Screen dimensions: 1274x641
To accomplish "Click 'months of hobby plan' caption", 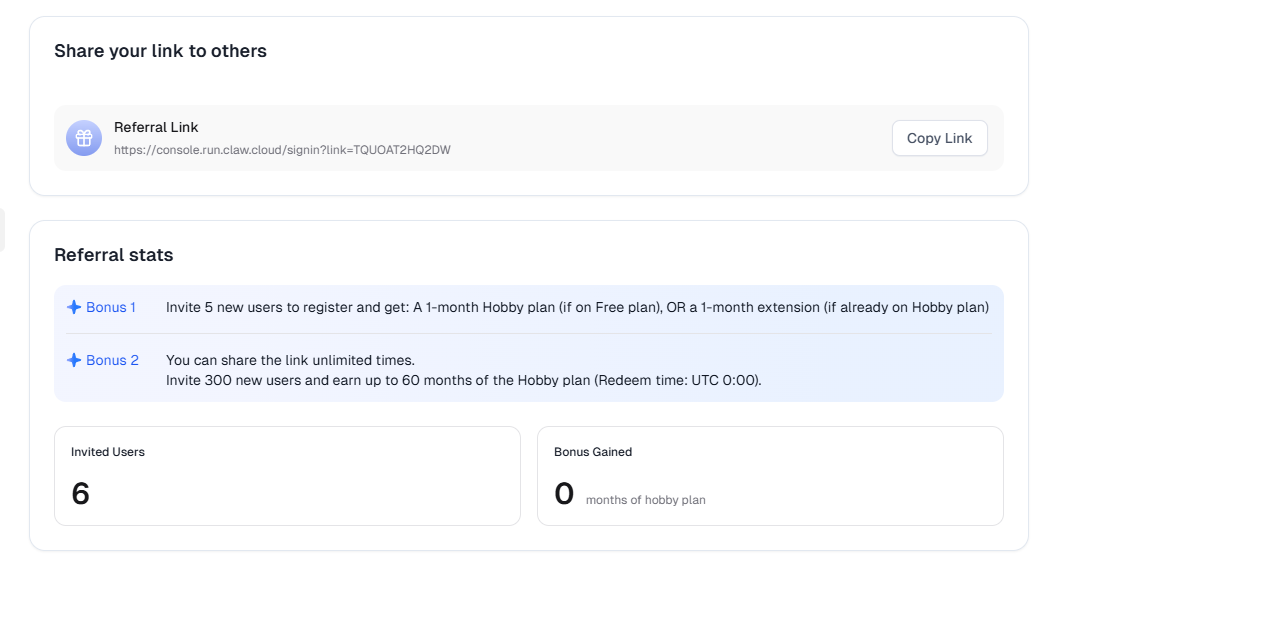I will point(646,500).
